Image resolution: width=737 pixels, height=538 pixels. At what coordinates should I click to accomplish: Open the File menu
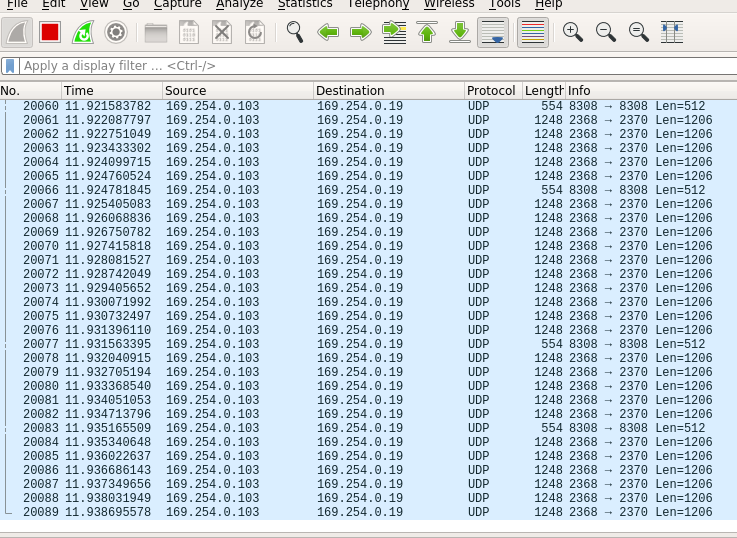click(x=17, y=4)
